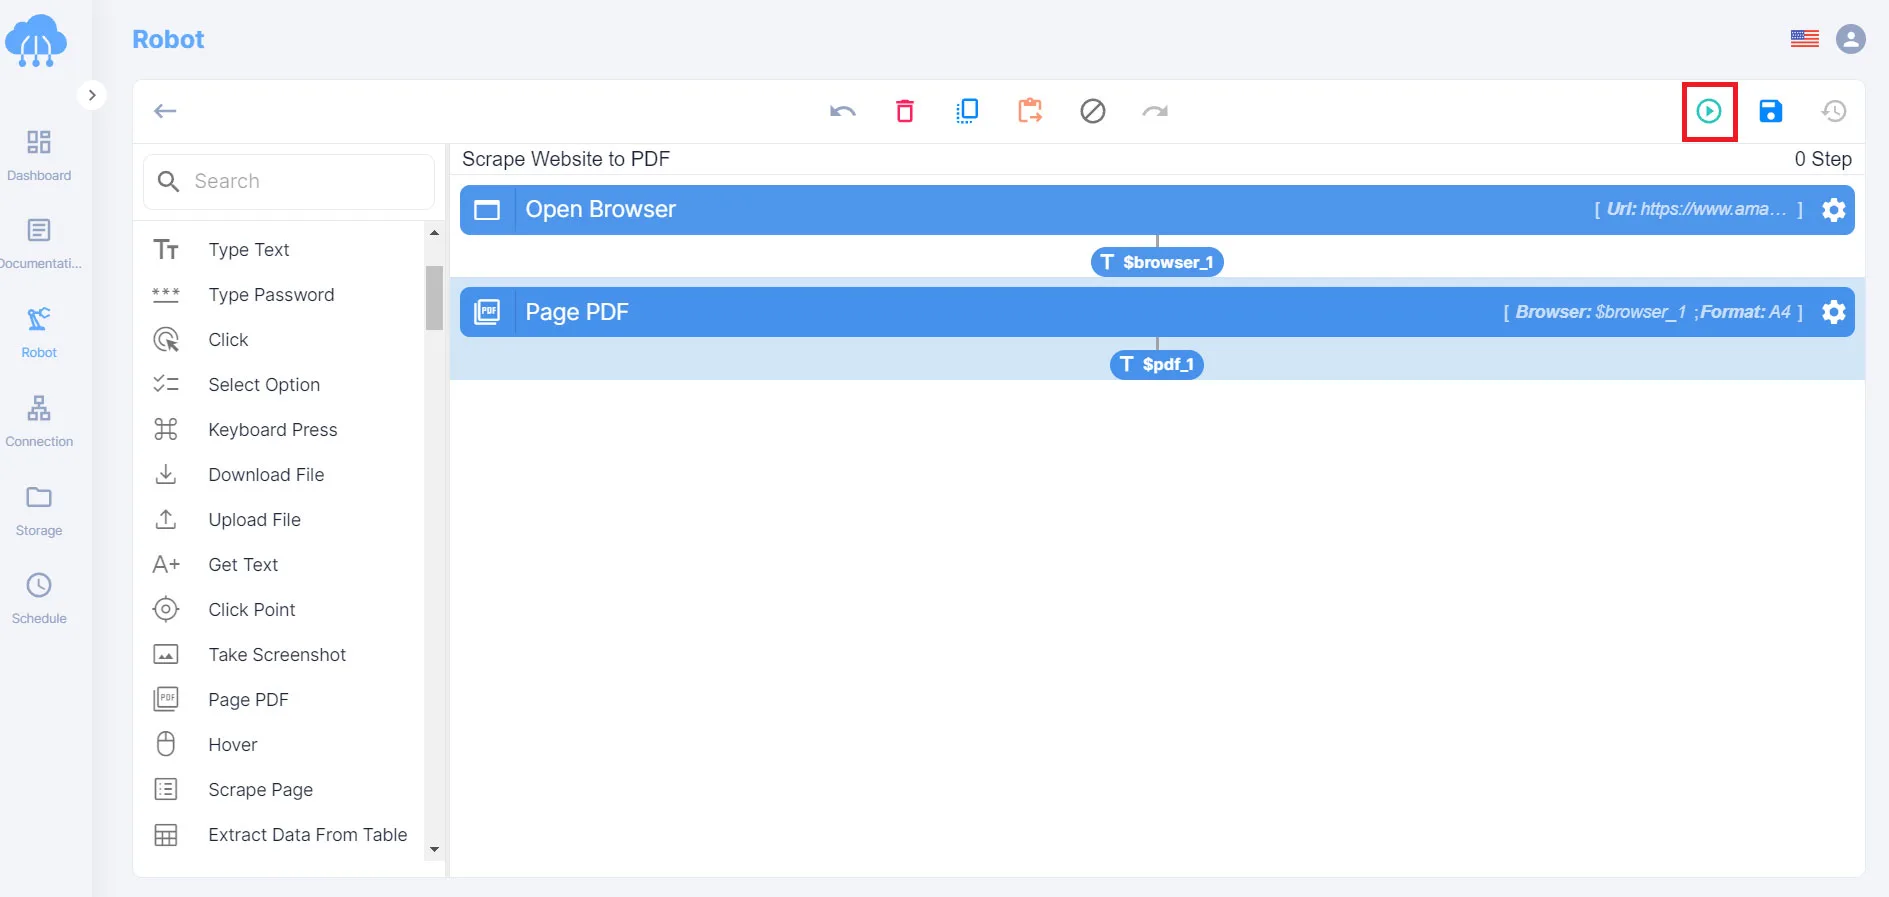The width and height of the screenshot is (1889, 897).
Task: Go to the Robot section
Action: [39, 333]
